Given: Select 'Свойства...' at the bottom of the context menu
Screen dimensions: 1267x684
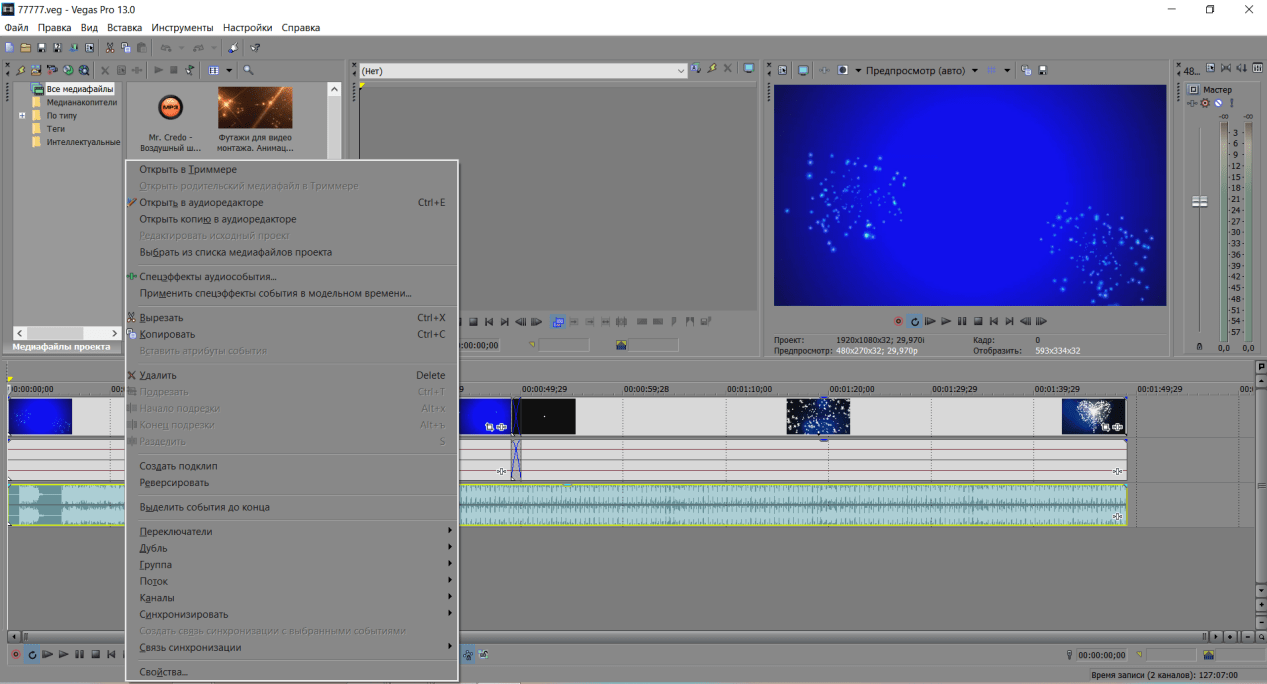Looking at the screenshot, I should [x=163, y=672].
